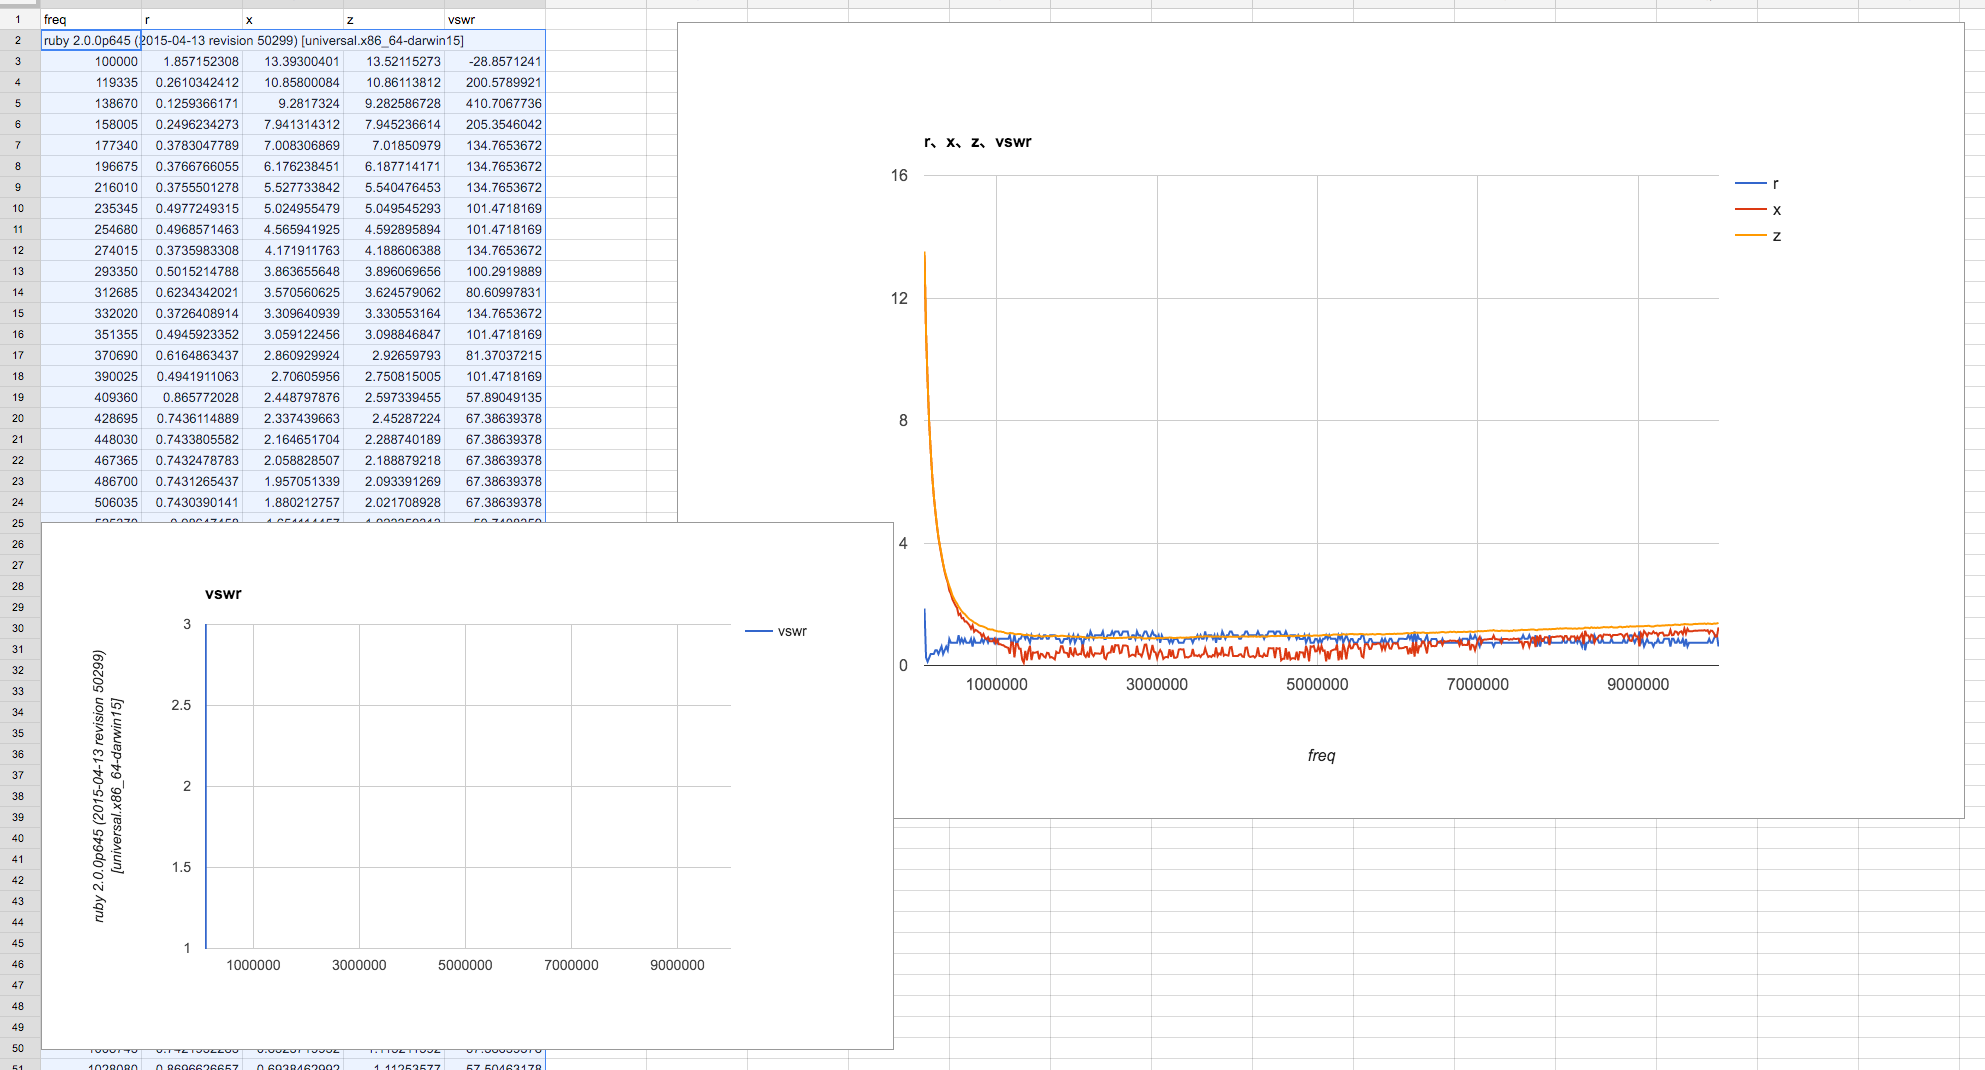
Task: Select the 'freq' horizontal axis title
Action: [1320, 756]
